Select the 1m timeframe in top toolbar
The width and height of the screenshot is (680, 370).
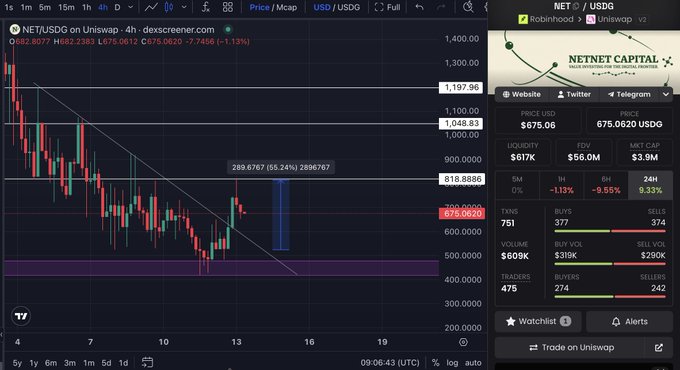pos(26,7)
